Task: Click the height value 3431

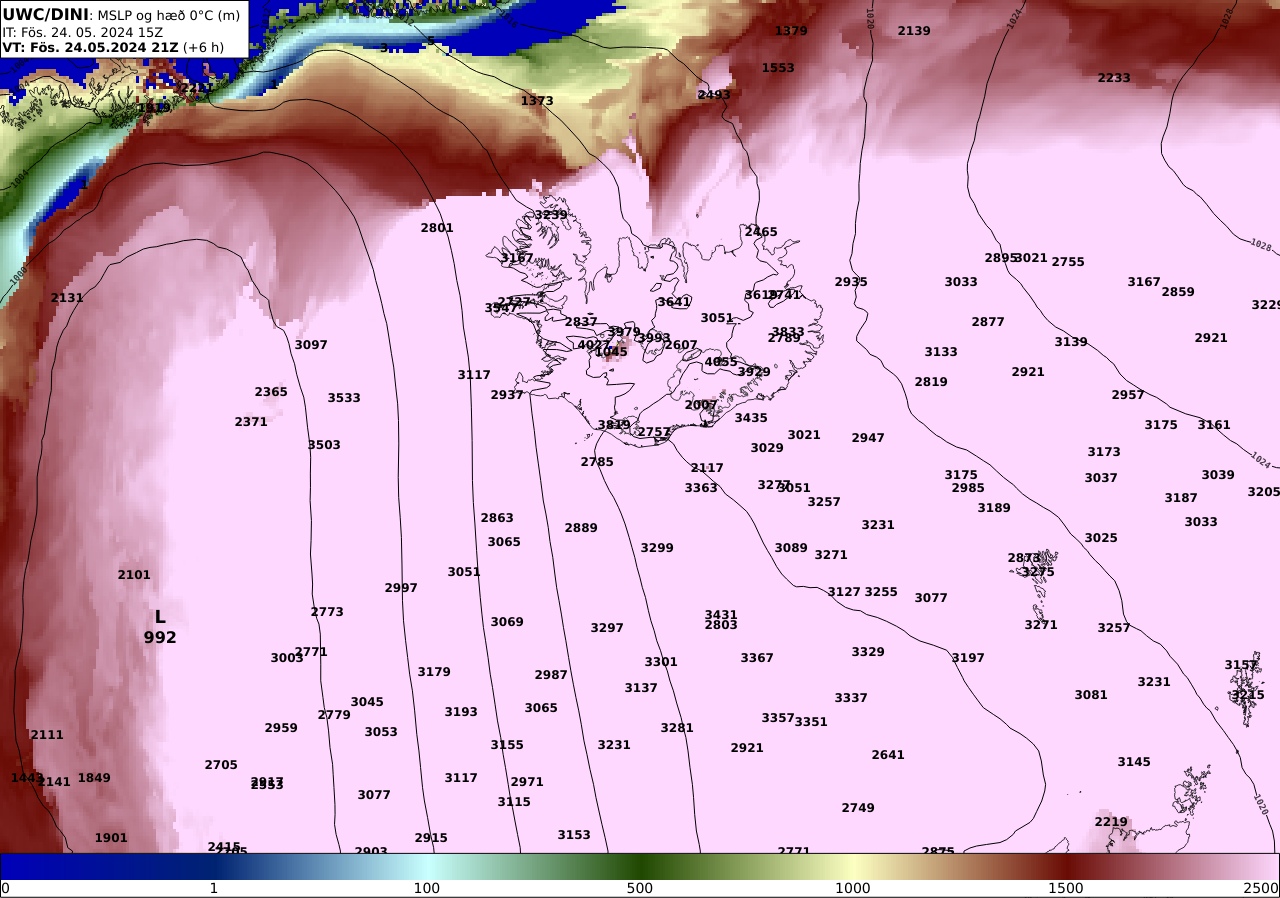Action: point(721,615)
